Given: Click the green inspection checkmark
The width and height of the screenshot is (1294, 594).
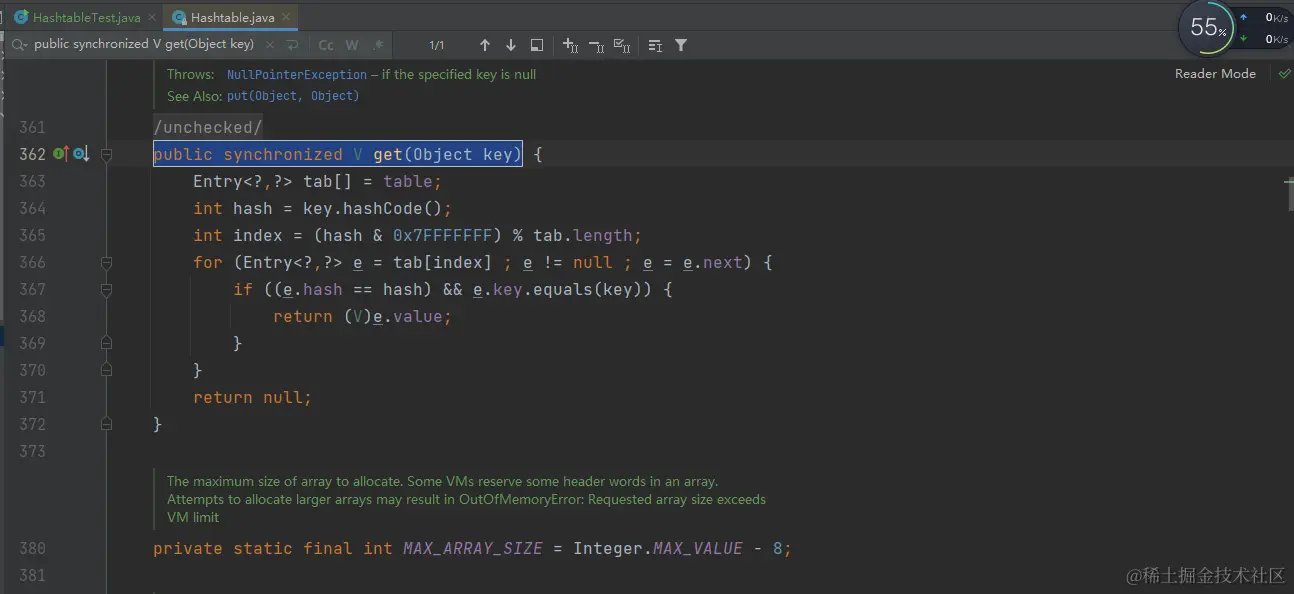Looking at the screenshot, I should pos(1284,74).
